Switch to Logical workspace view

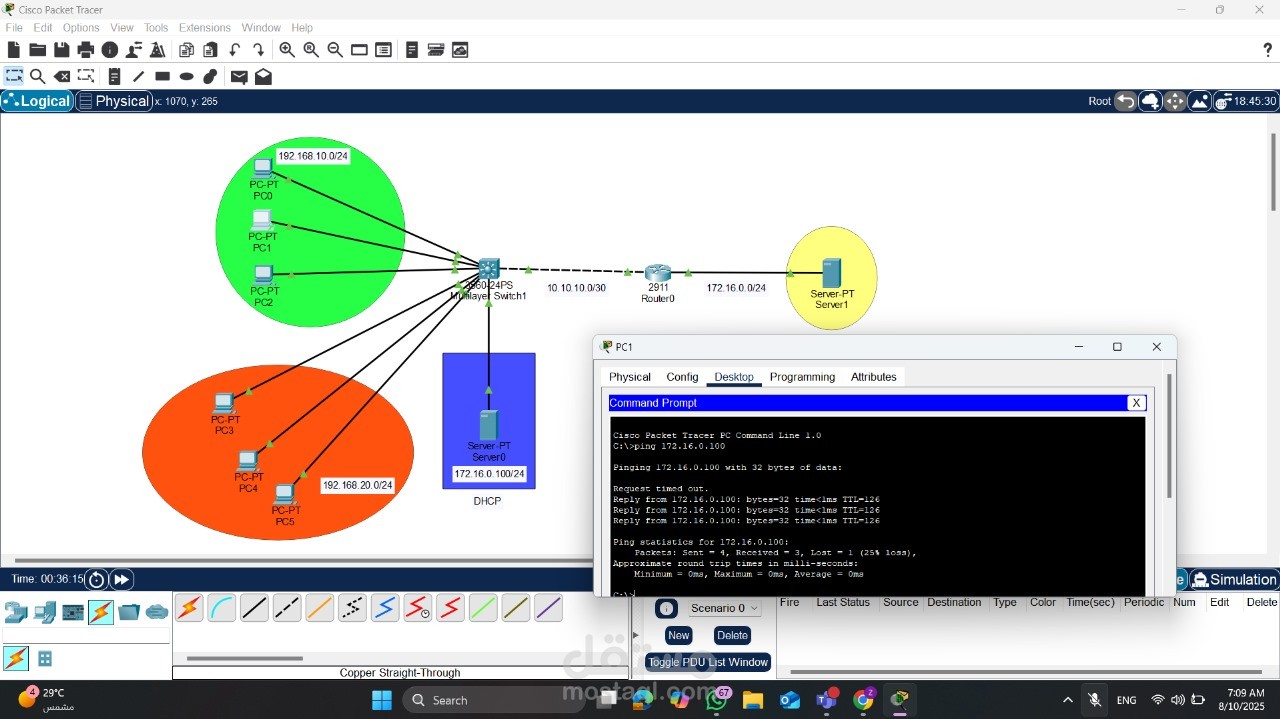tap(38, 101)
